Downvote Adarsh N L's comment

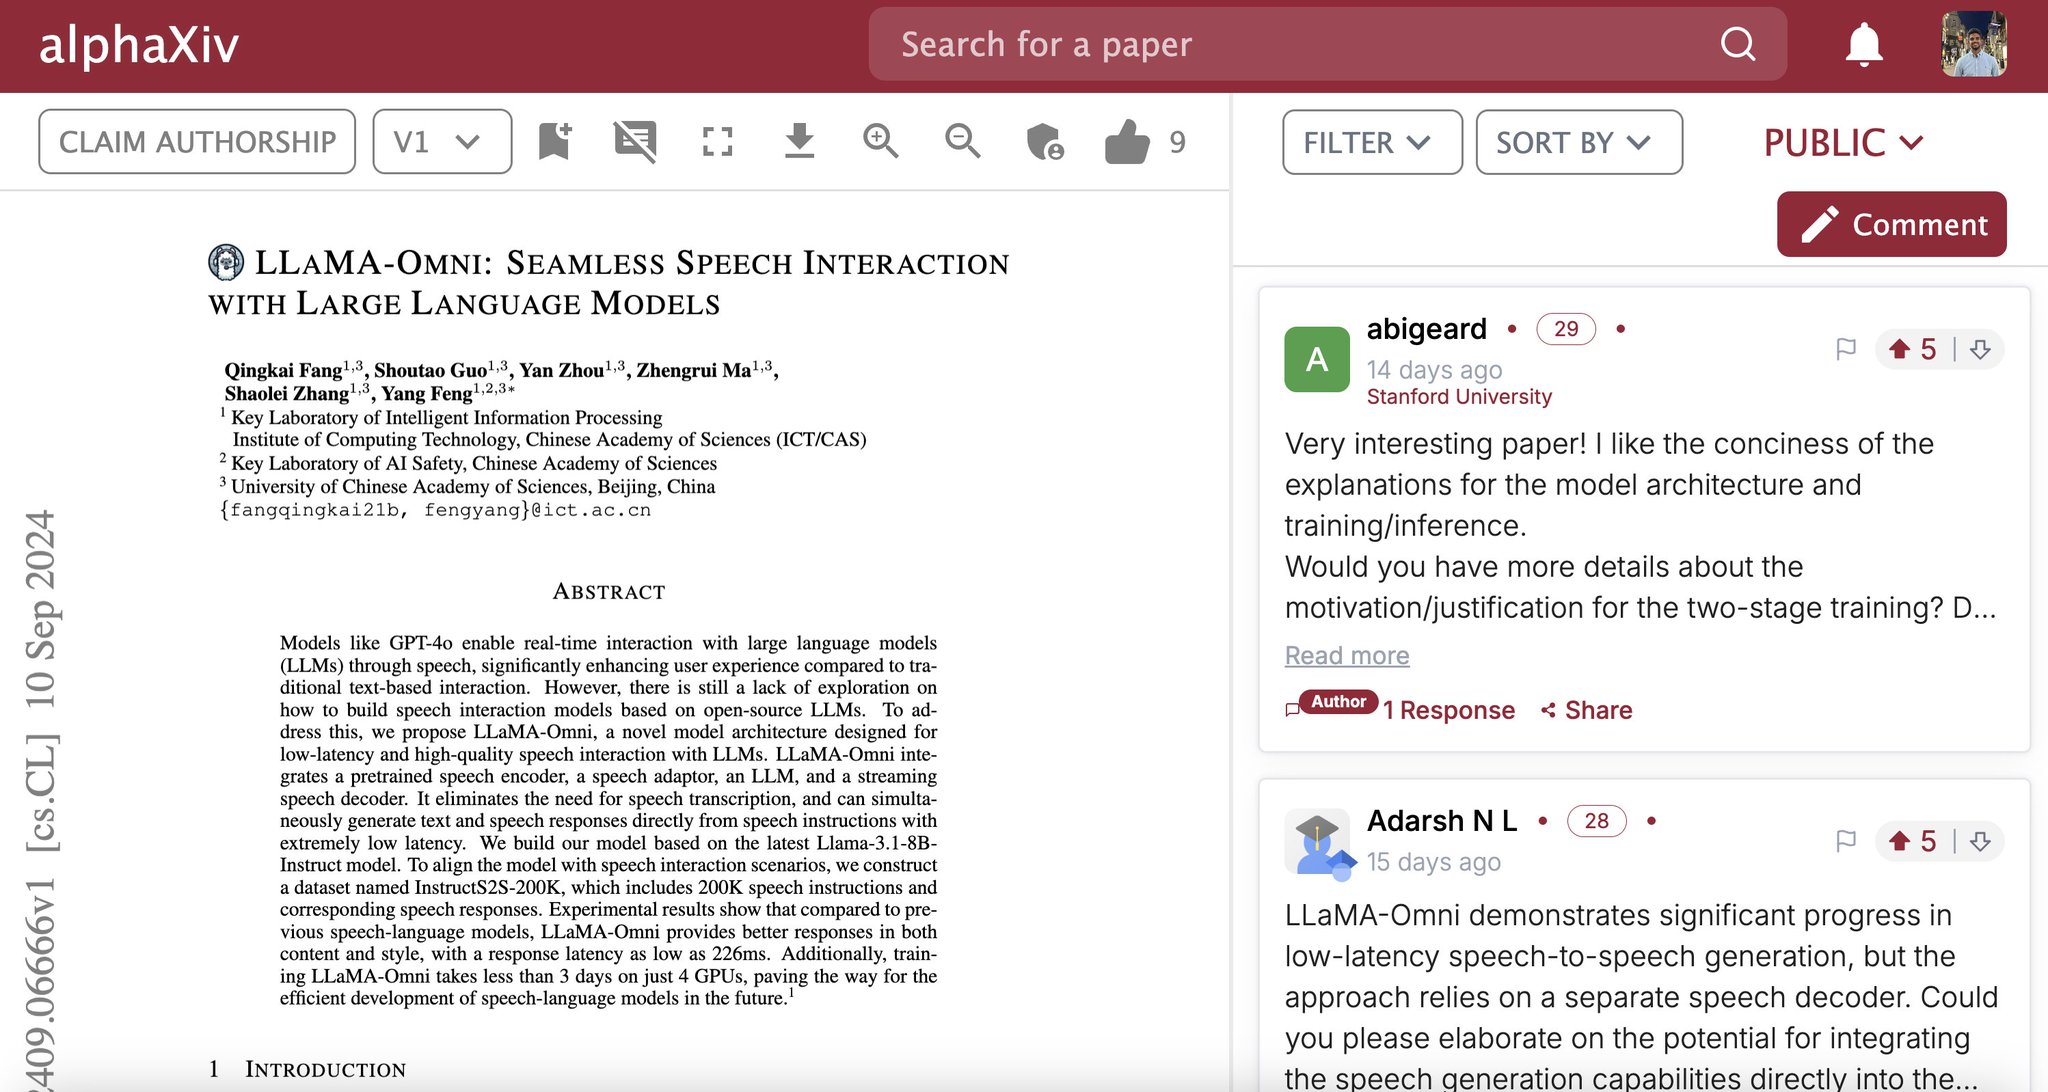(x=1980, y=841)
